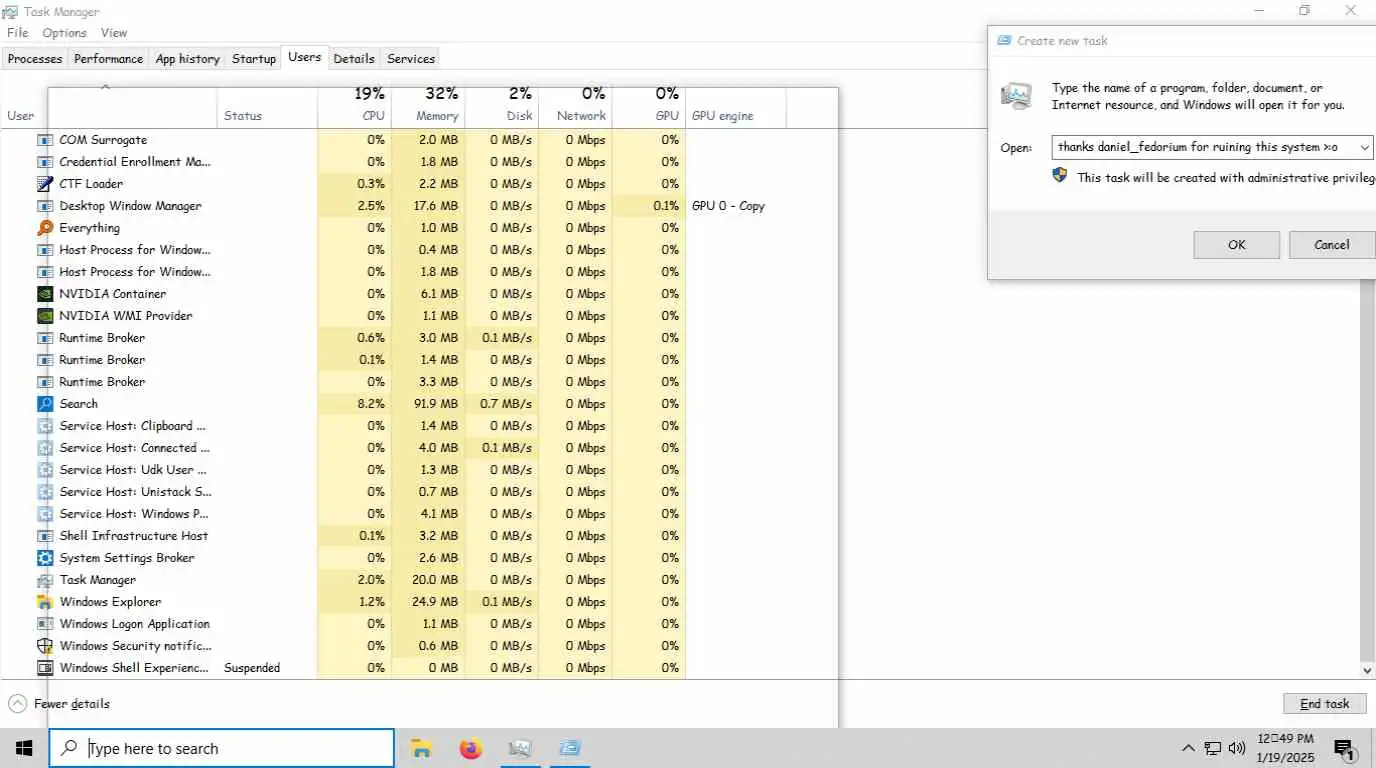Click the Windows Shell Experience Host icon
Image resolution: width=1376 pixels, height=768 pixels.
tap(45, 668)
